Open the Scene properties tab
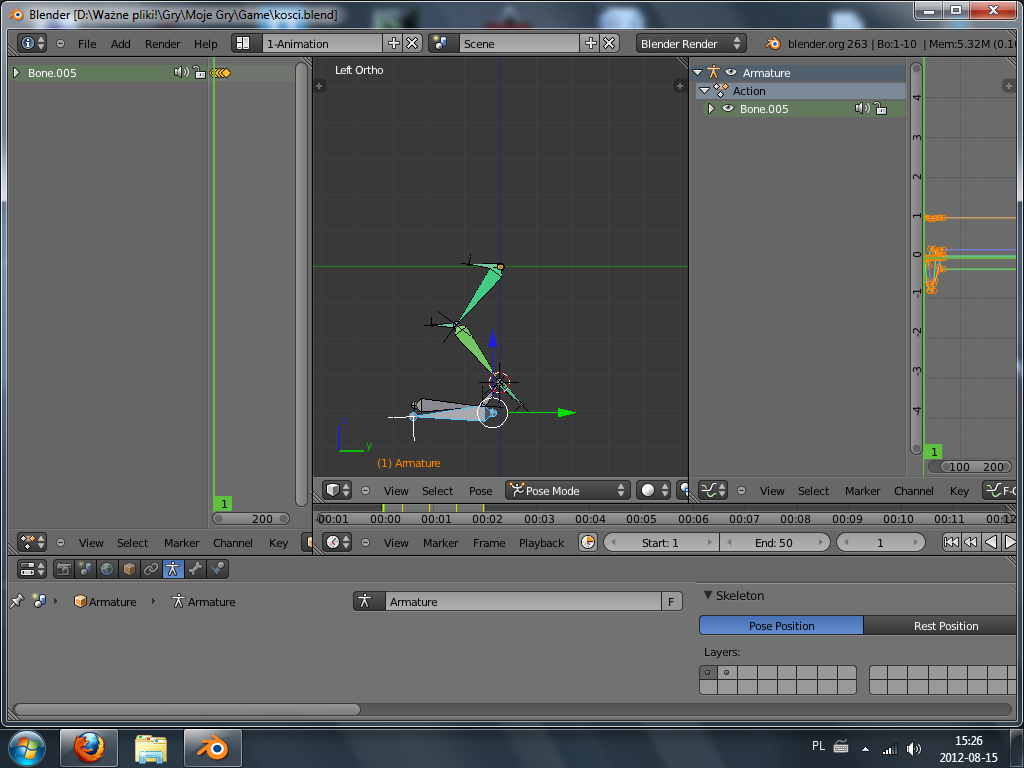The height and width of the screenshot is (768, 1024). 86,569
